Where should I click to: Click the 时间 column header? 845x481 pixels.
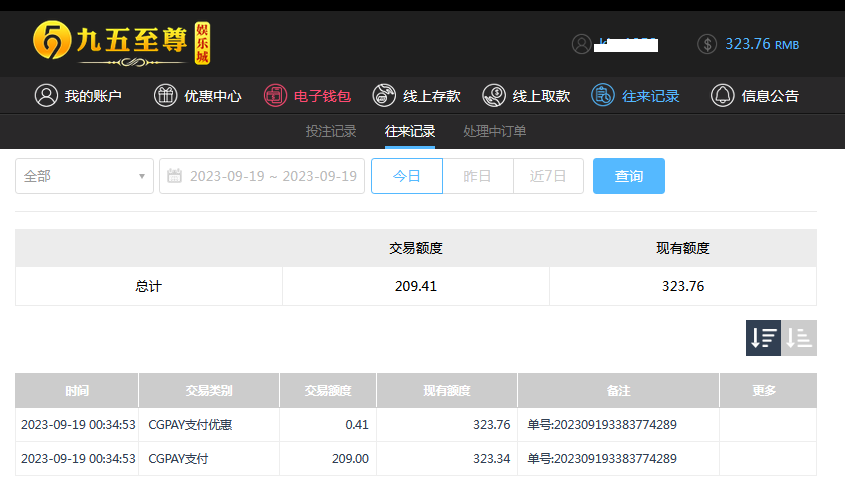coord(77,391)
